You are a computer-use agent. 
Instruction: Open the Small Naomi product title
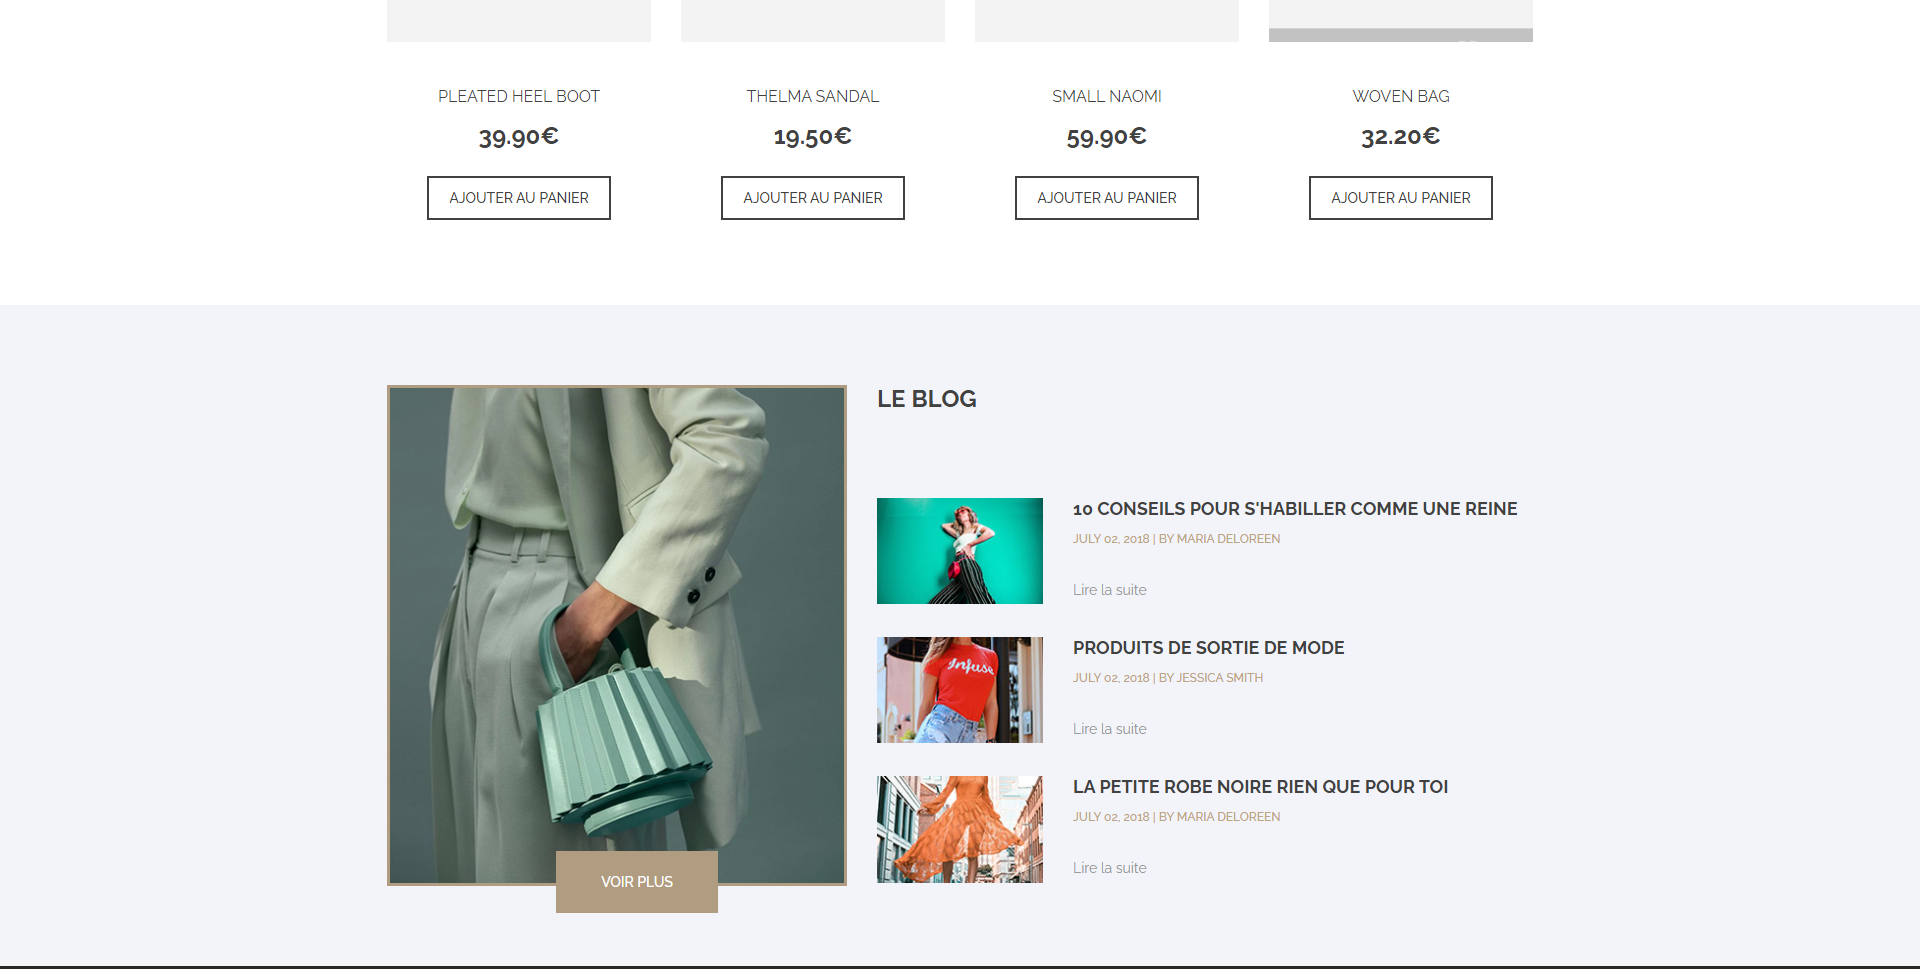[1106, 96]
